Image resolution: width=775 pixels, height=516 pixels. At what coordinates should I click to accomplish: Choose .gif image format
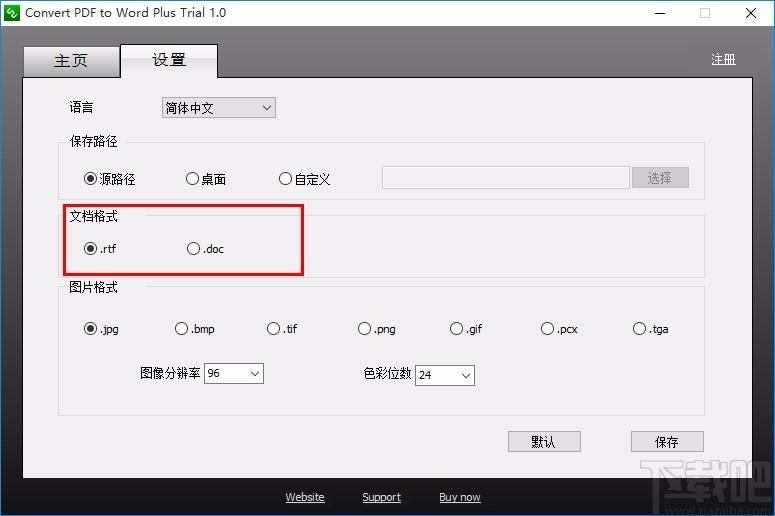tap(466, 329)
